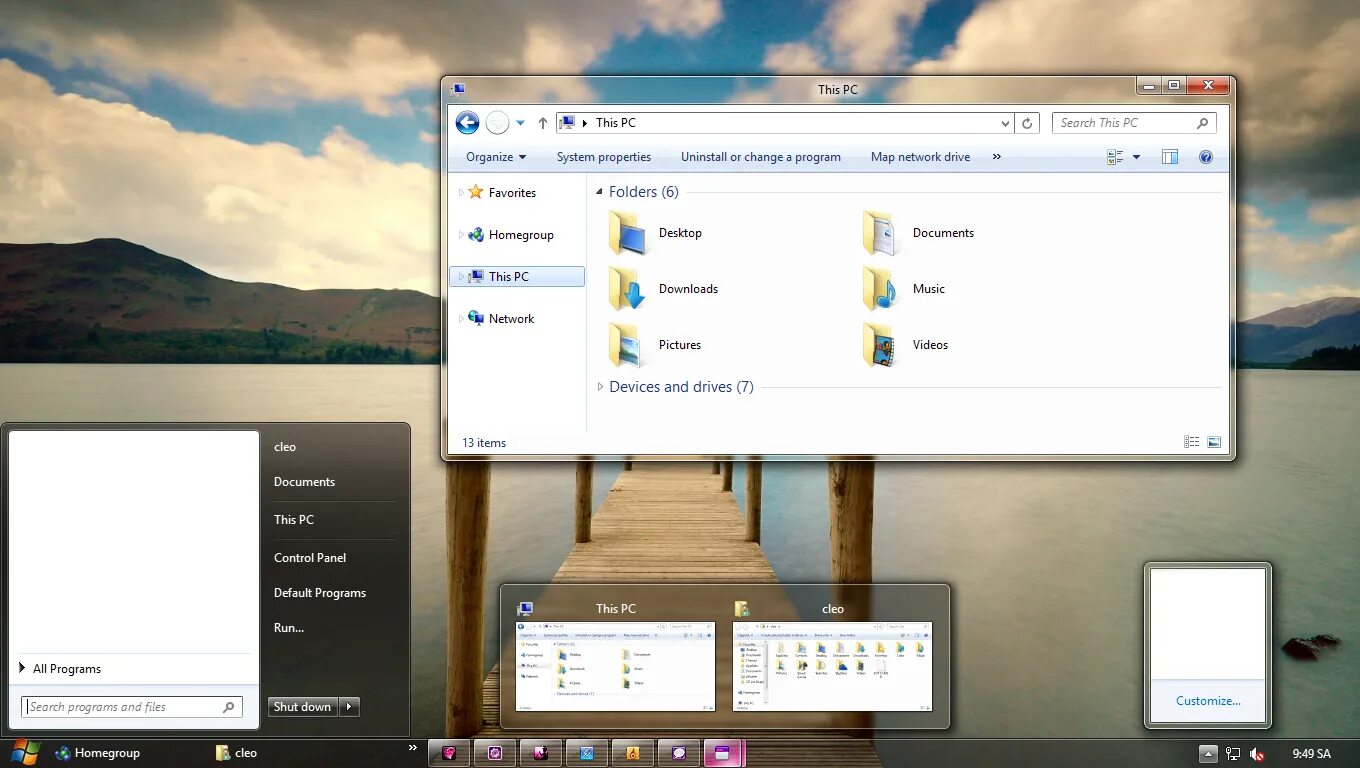Click the volume speaker icon in the tray
This screenshot has width=1360, height=768.
(x=1257, y=753)
